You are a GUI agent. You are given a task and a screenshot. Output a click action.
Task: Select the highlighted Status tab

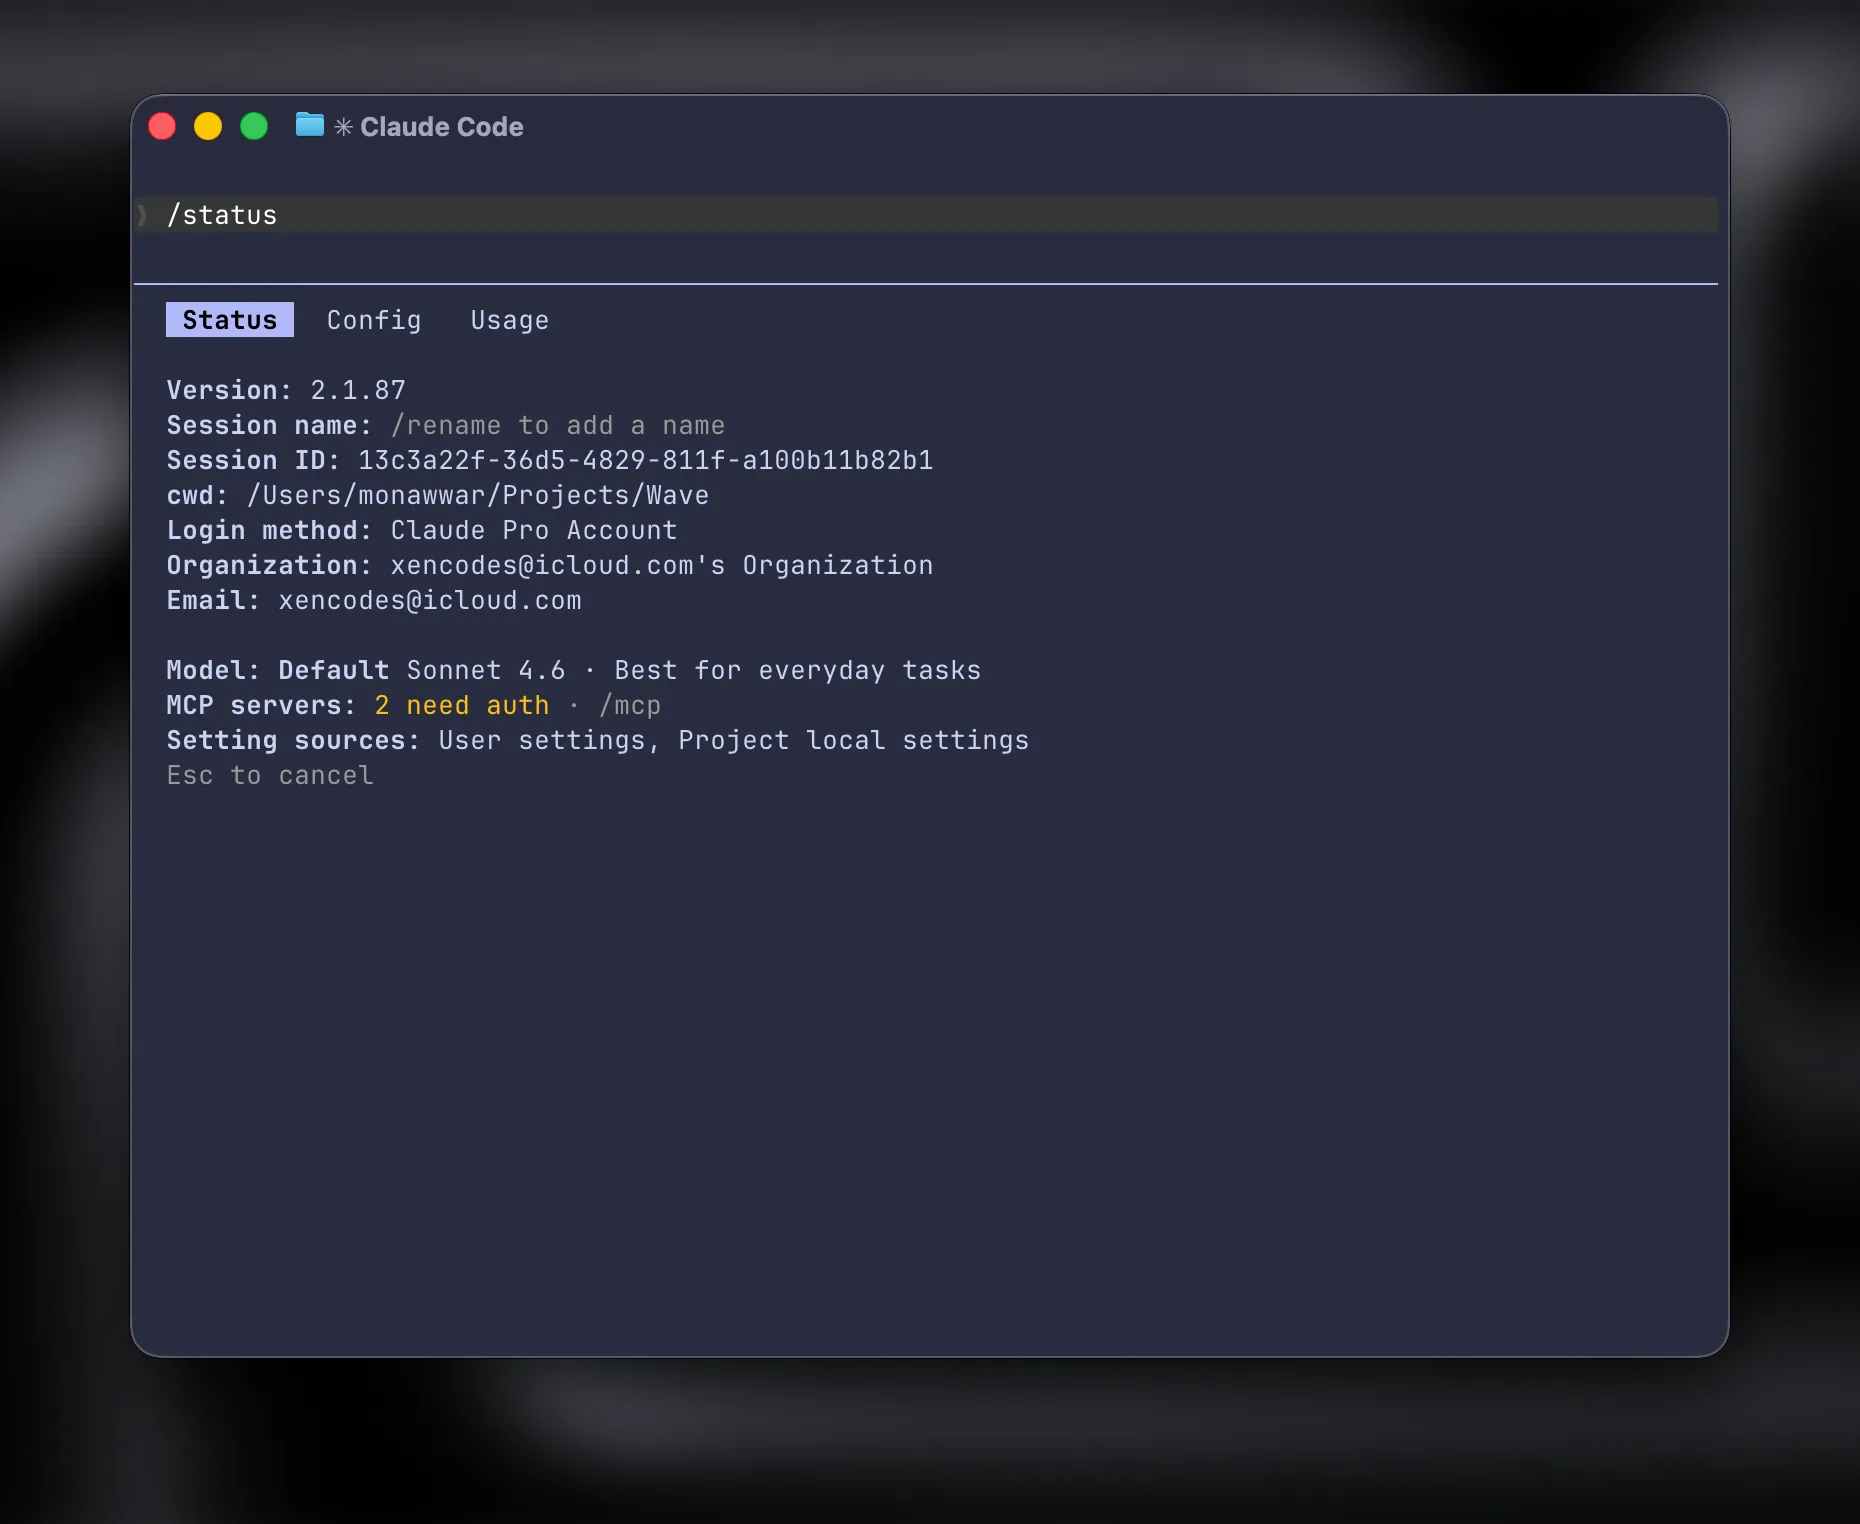point(229,320)
